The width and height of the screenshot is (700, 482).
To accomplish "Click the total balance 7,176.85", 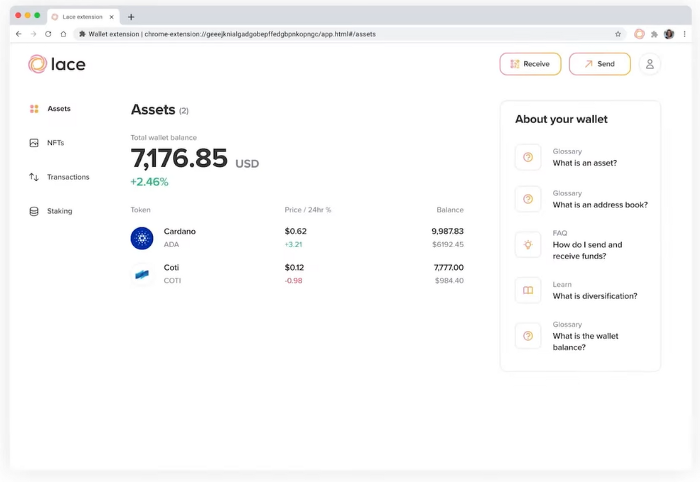I will [179, 158].
